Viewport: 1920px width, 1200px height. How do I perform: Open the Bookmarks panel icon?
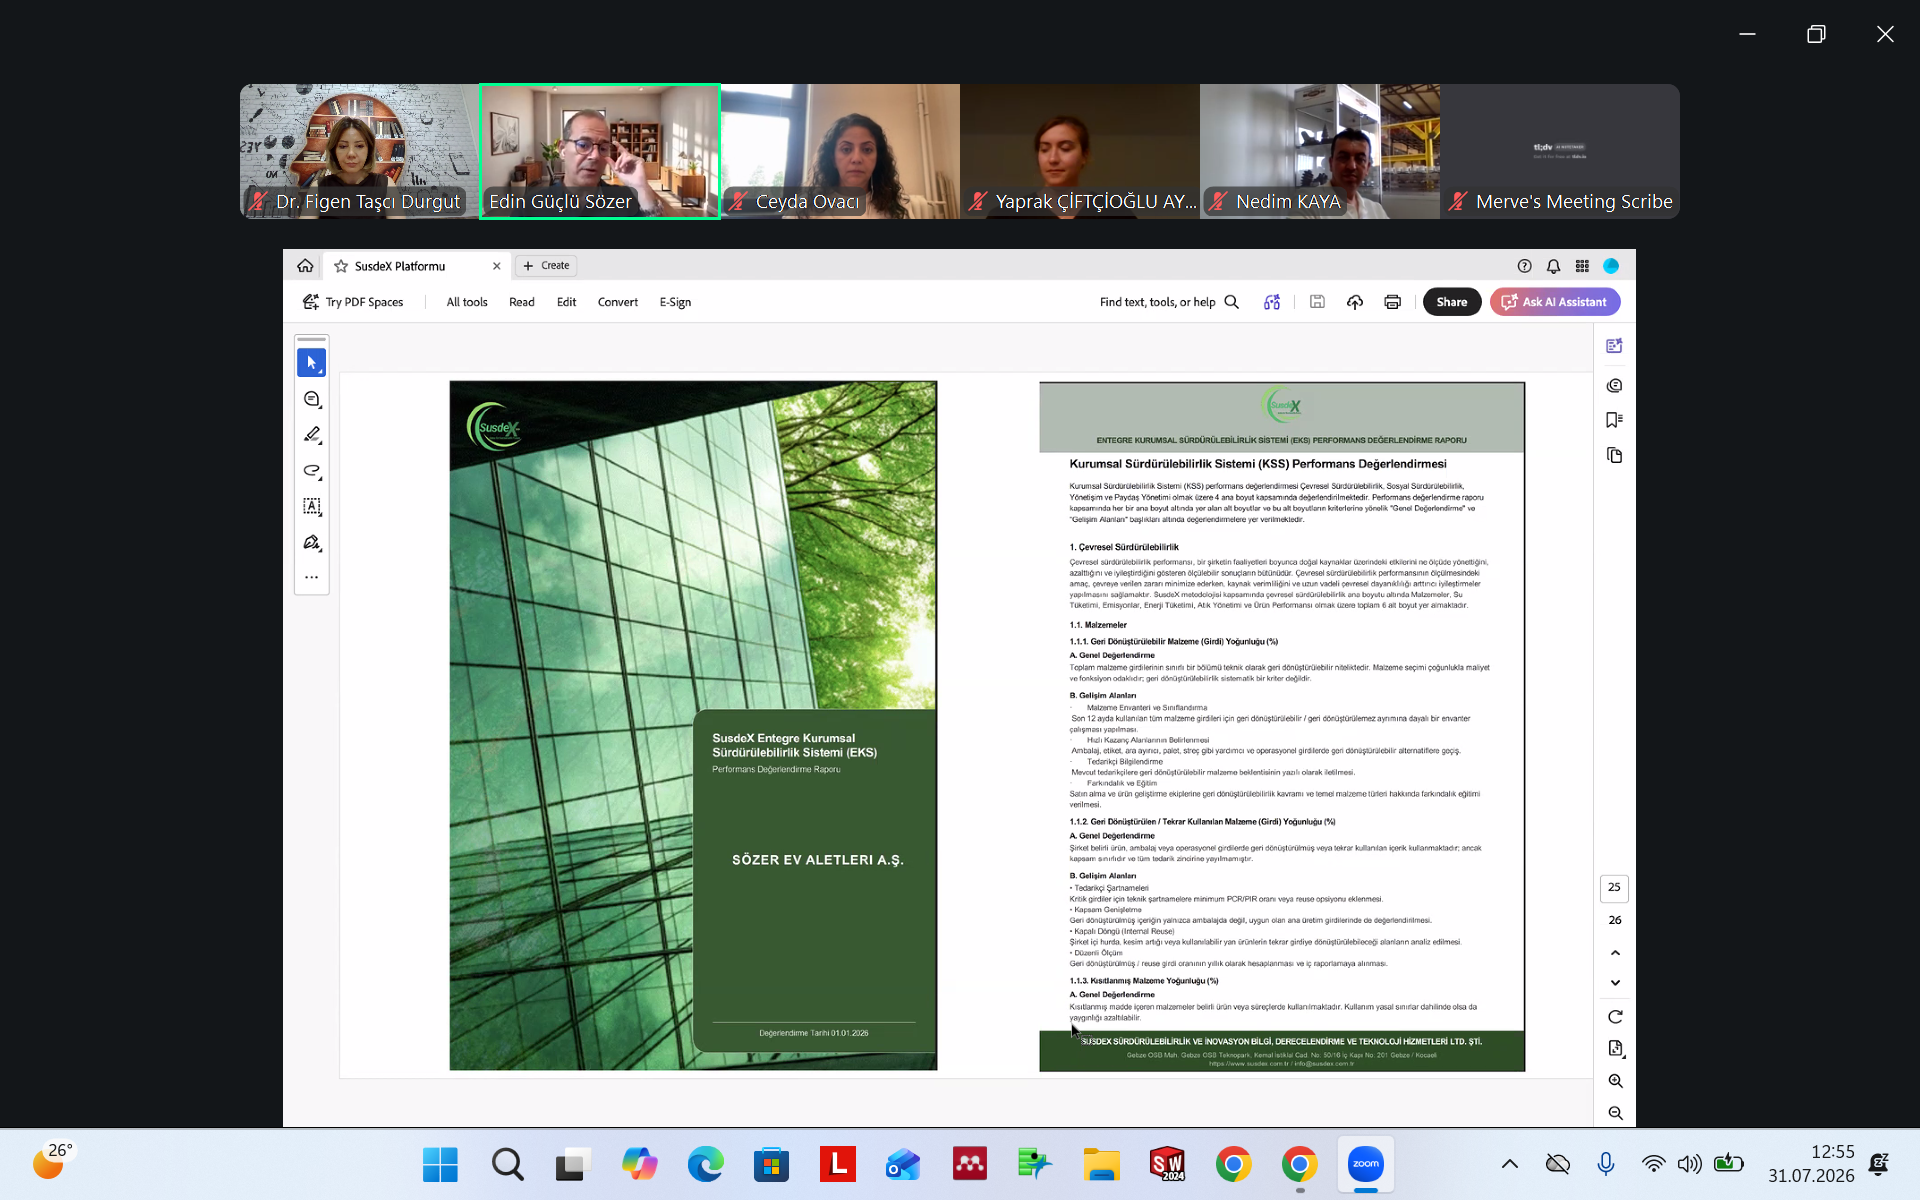coord(1614,420)
